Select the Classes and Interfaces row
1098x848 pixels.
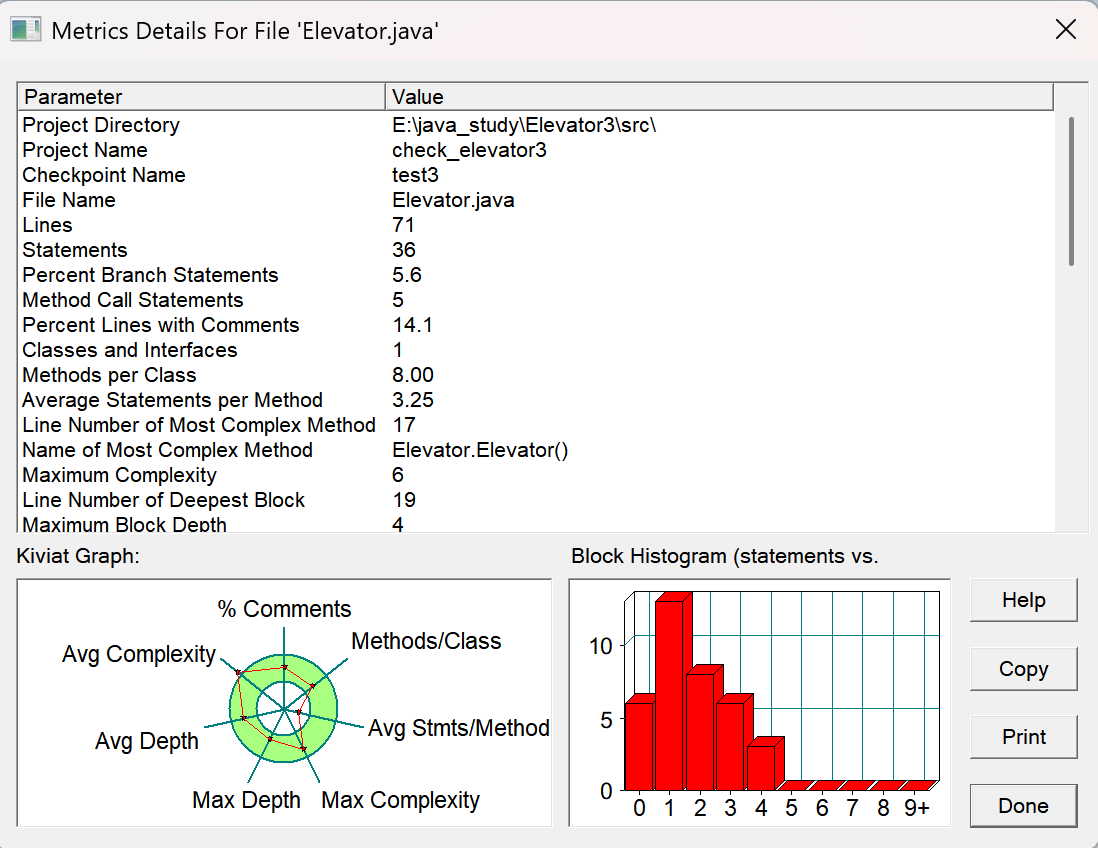point(536,350)
